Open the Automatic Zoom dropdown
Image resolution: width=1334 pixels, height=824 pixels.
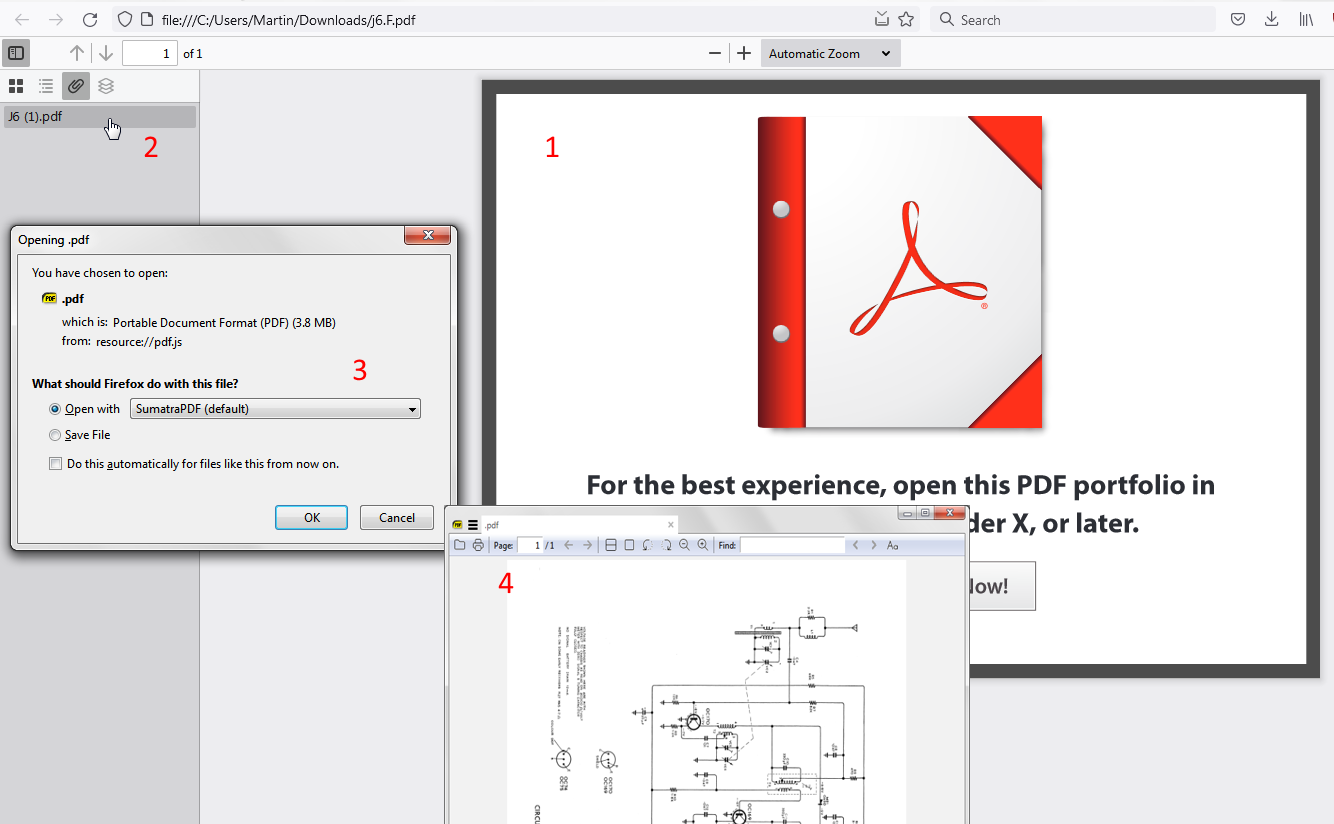point(830,52)
